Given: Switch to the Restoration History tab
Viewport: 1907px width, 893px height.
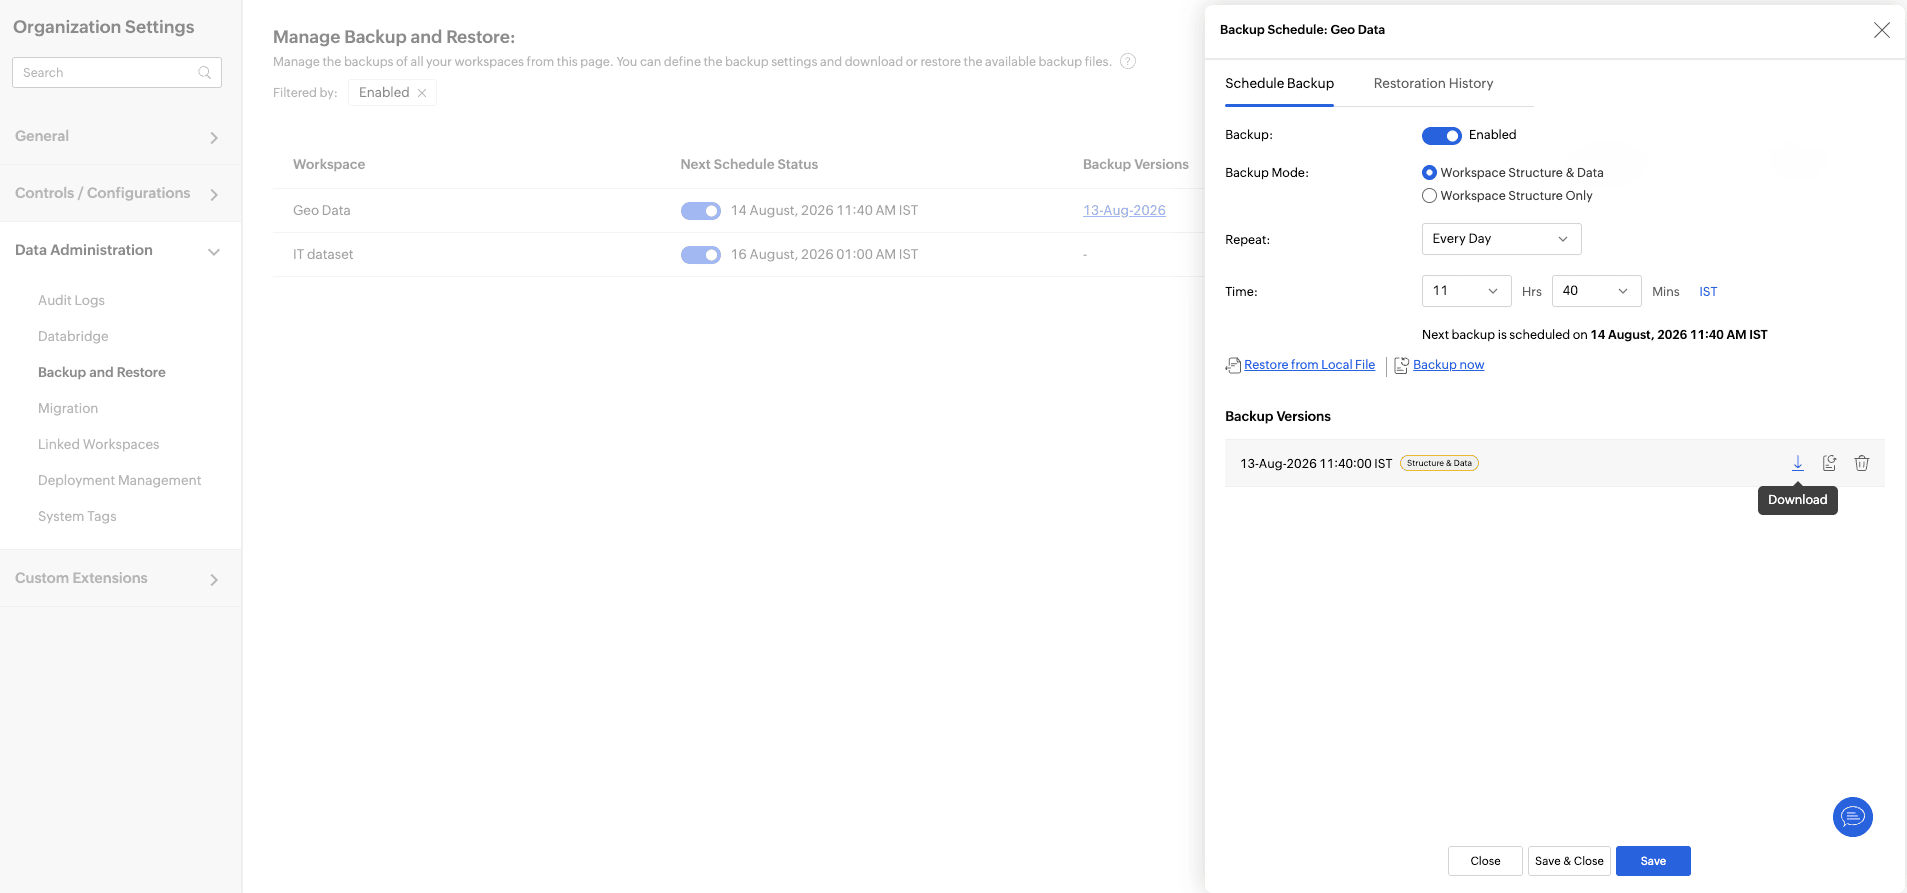Looking at the screenshot, I should click(x=1433, y=84).
